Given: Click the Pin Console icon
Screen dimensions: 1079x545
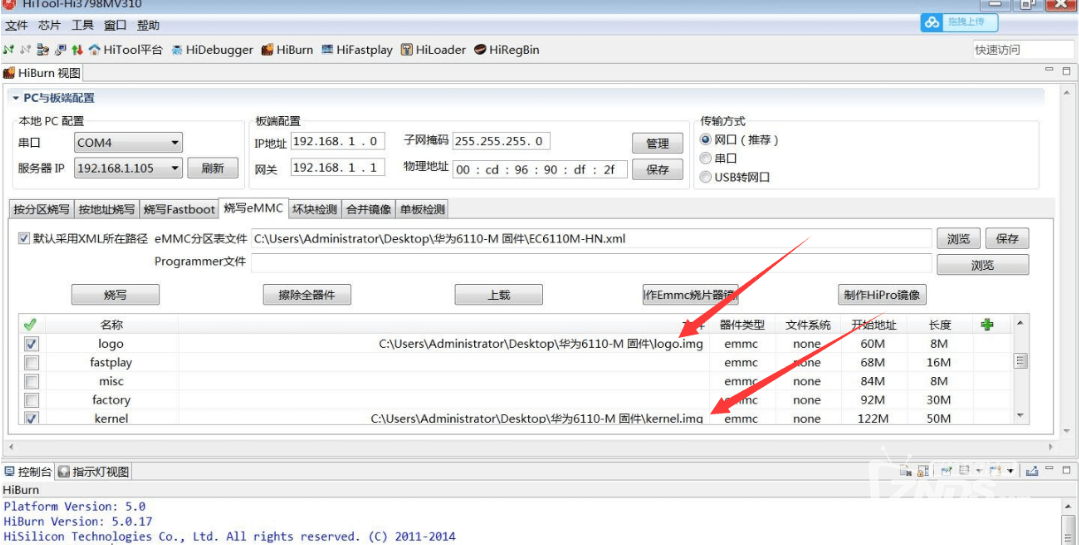Looking at the screenshot, I should 947,471.
